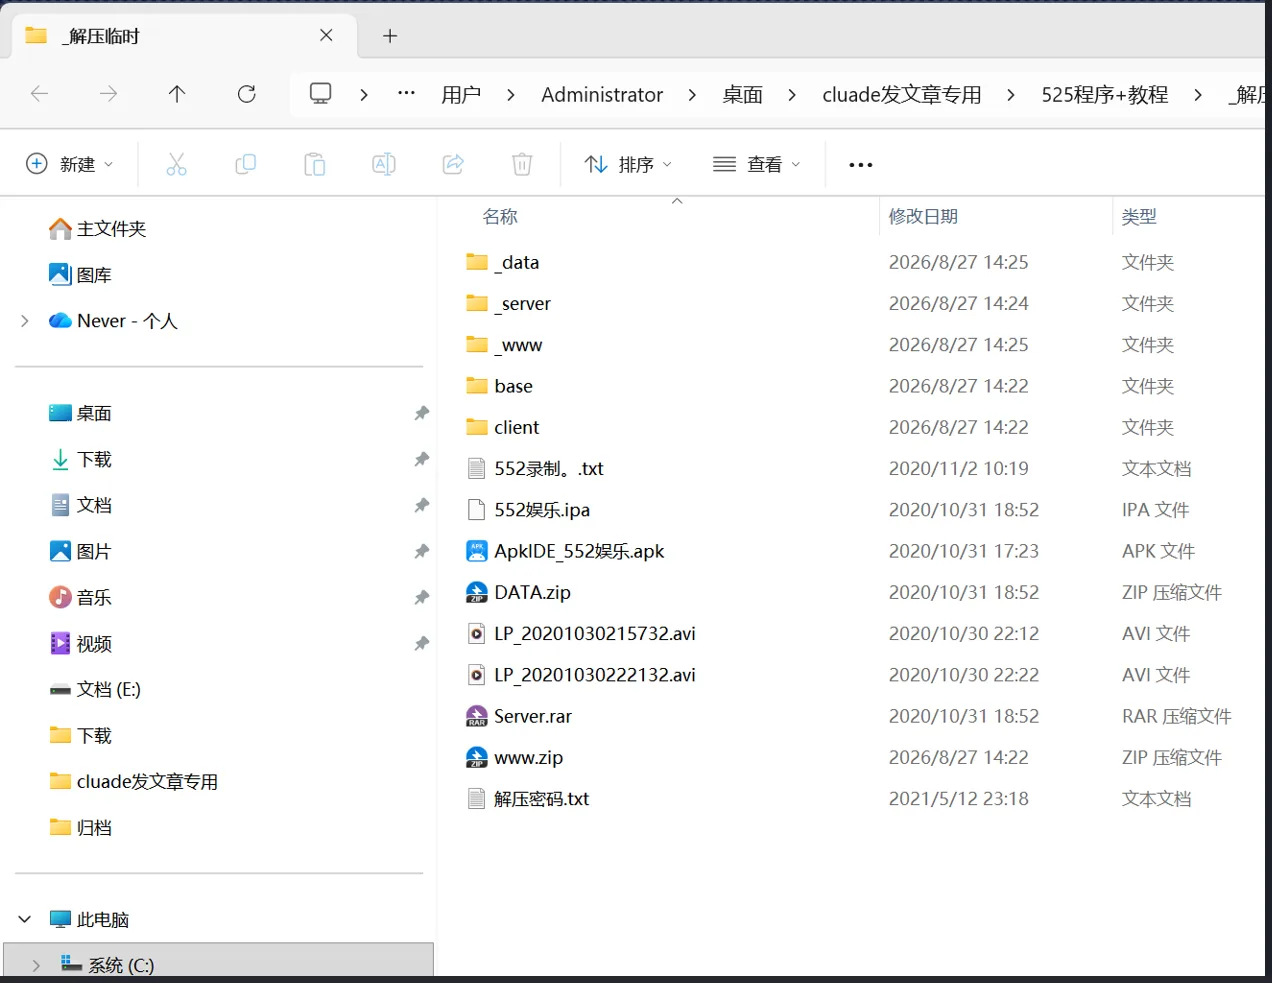This screenshot has width=1272, height=983.
Task: Select the www.zip archive
Action: (514, 758)
